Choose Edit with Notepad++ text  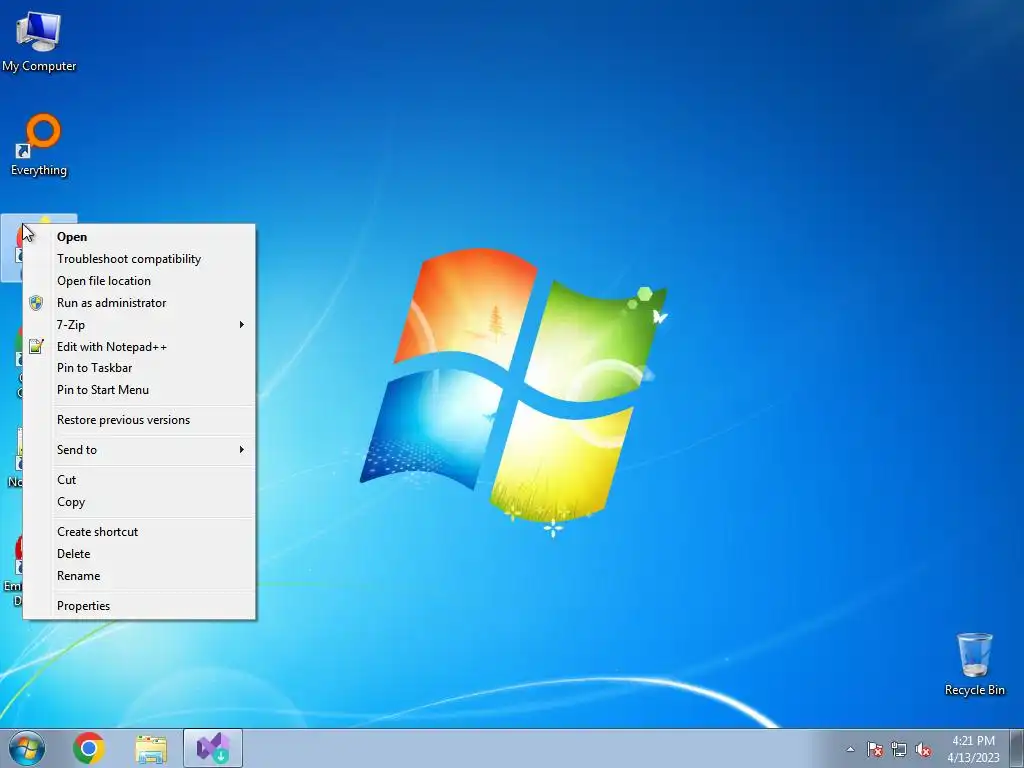point(112,347)
